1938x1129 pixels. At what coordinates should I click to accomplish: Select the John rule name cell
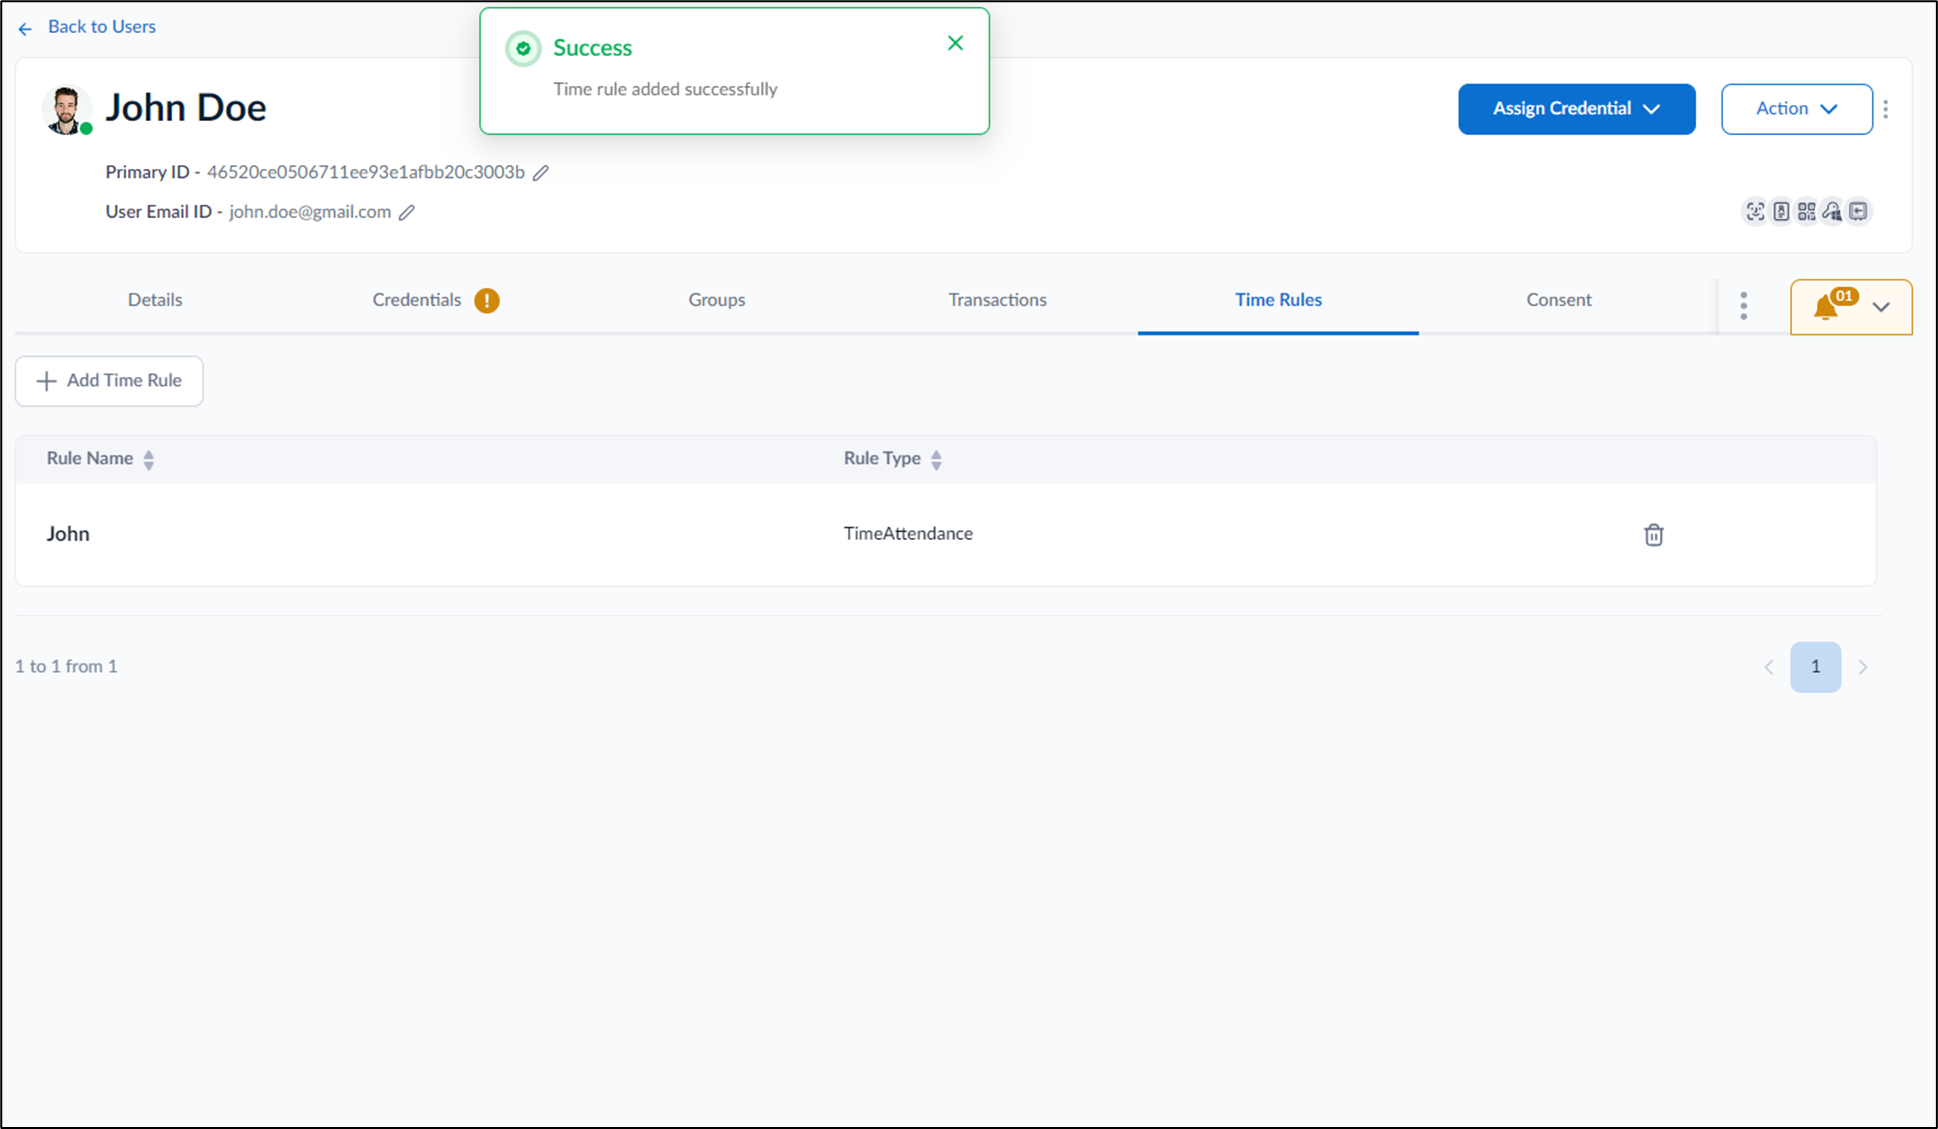[x=68, y=534]
